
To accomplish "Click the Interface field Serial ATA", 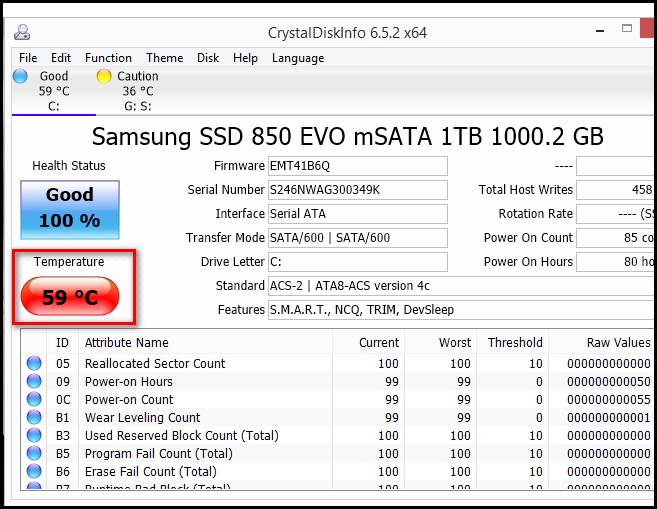I will point(357,214).
